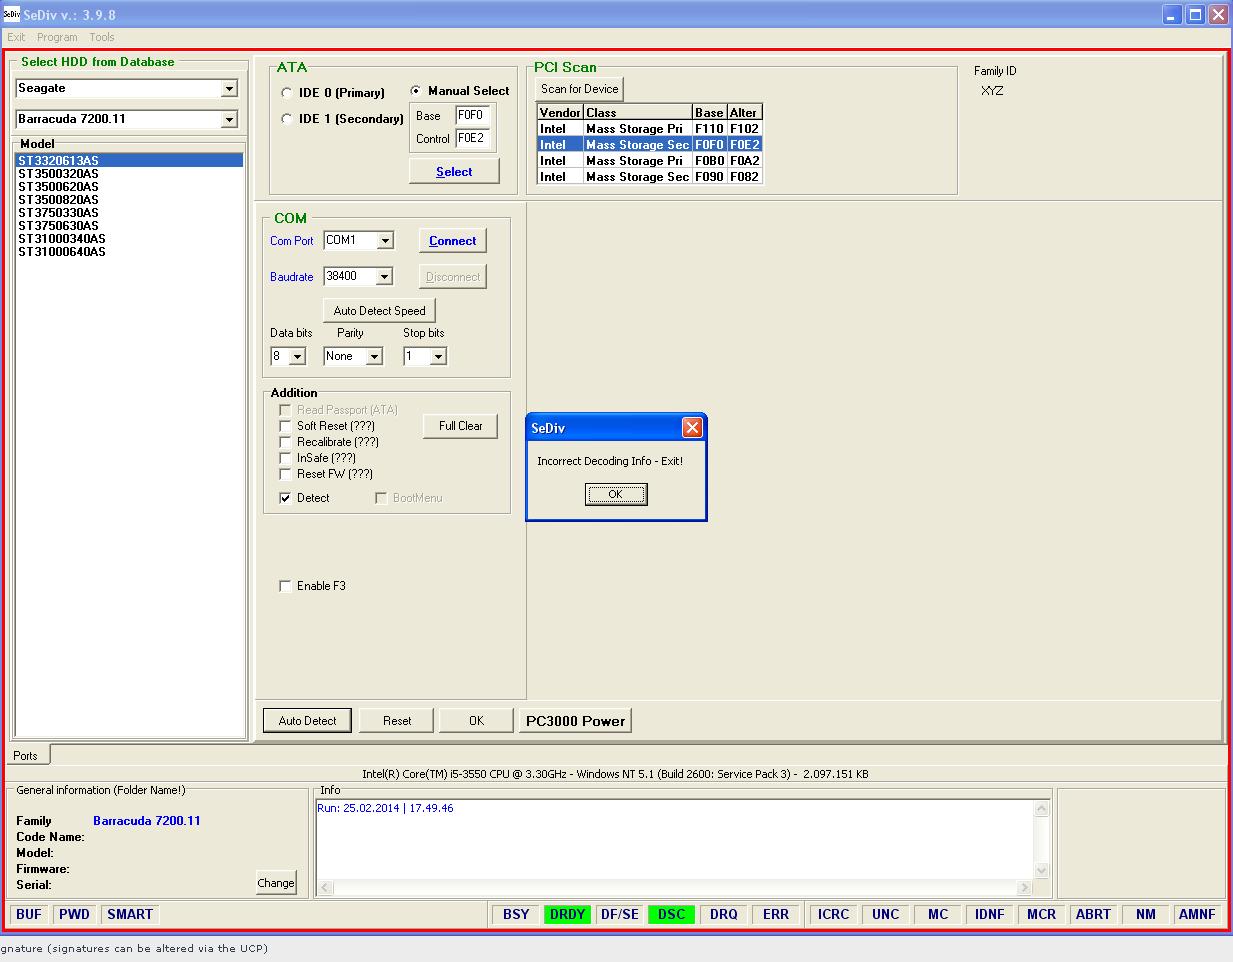
Task: Select PCI row with base F0B0
Action: [x=650, y=161]
